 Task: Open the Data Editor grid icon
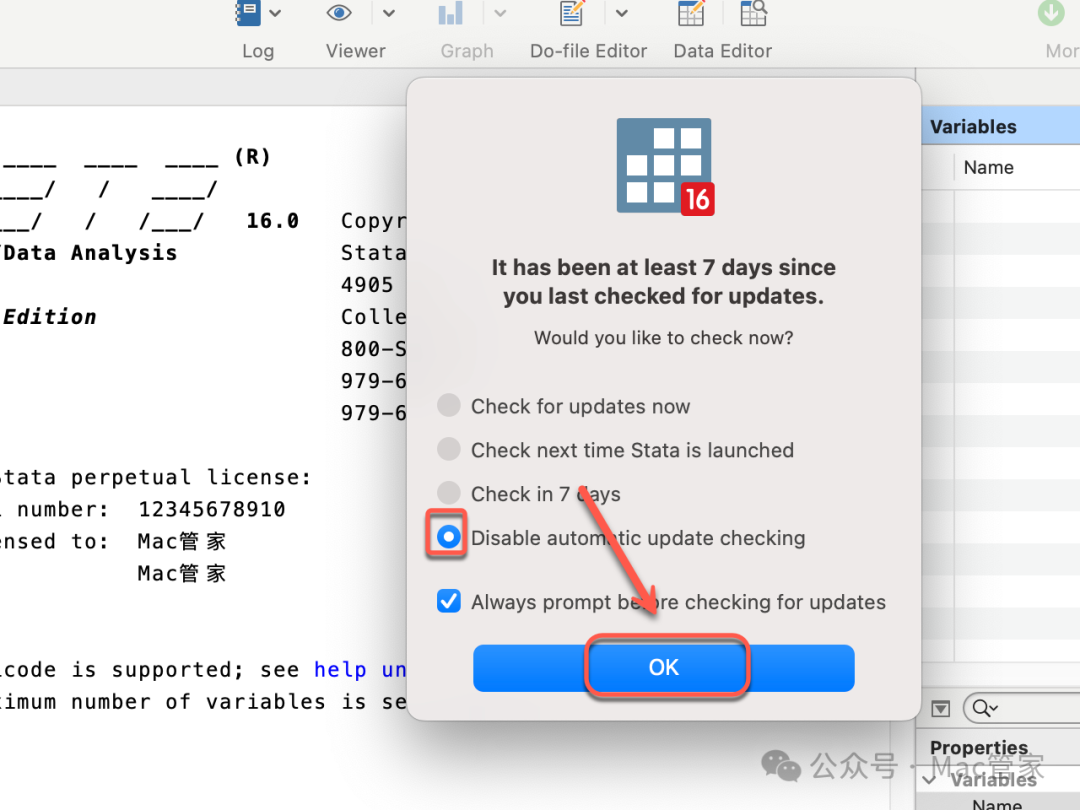tap(691, 13)
